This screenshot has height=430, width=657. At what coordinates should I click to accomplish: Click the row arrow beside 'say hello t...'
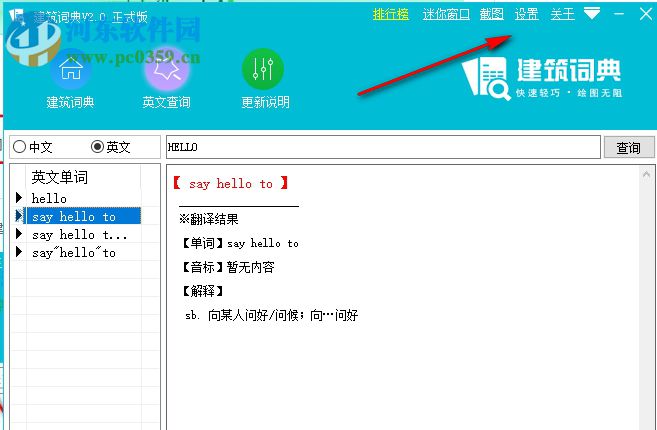(18, 234)
